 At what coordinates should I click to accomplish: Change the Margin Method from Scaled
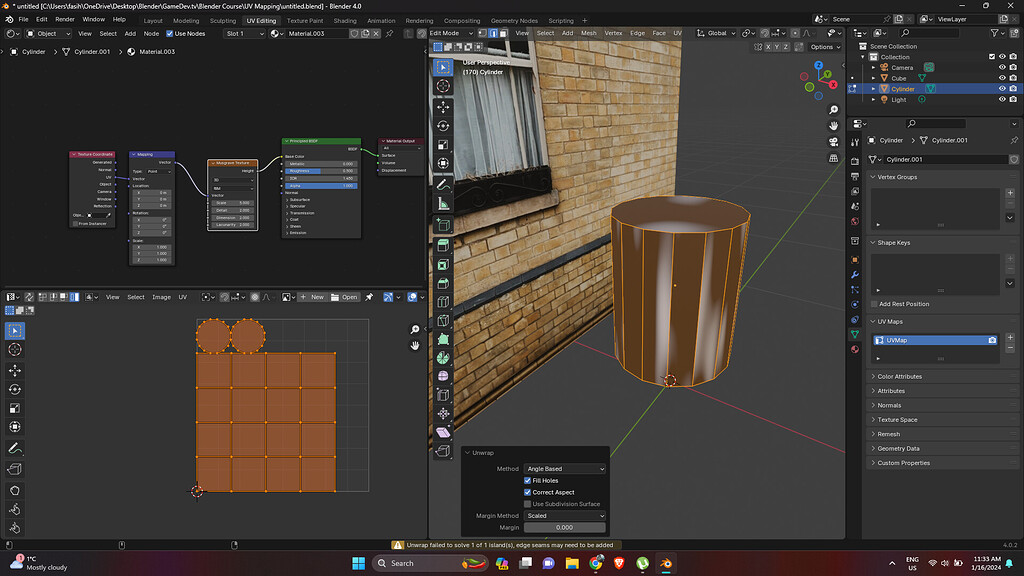pos(564,515)
